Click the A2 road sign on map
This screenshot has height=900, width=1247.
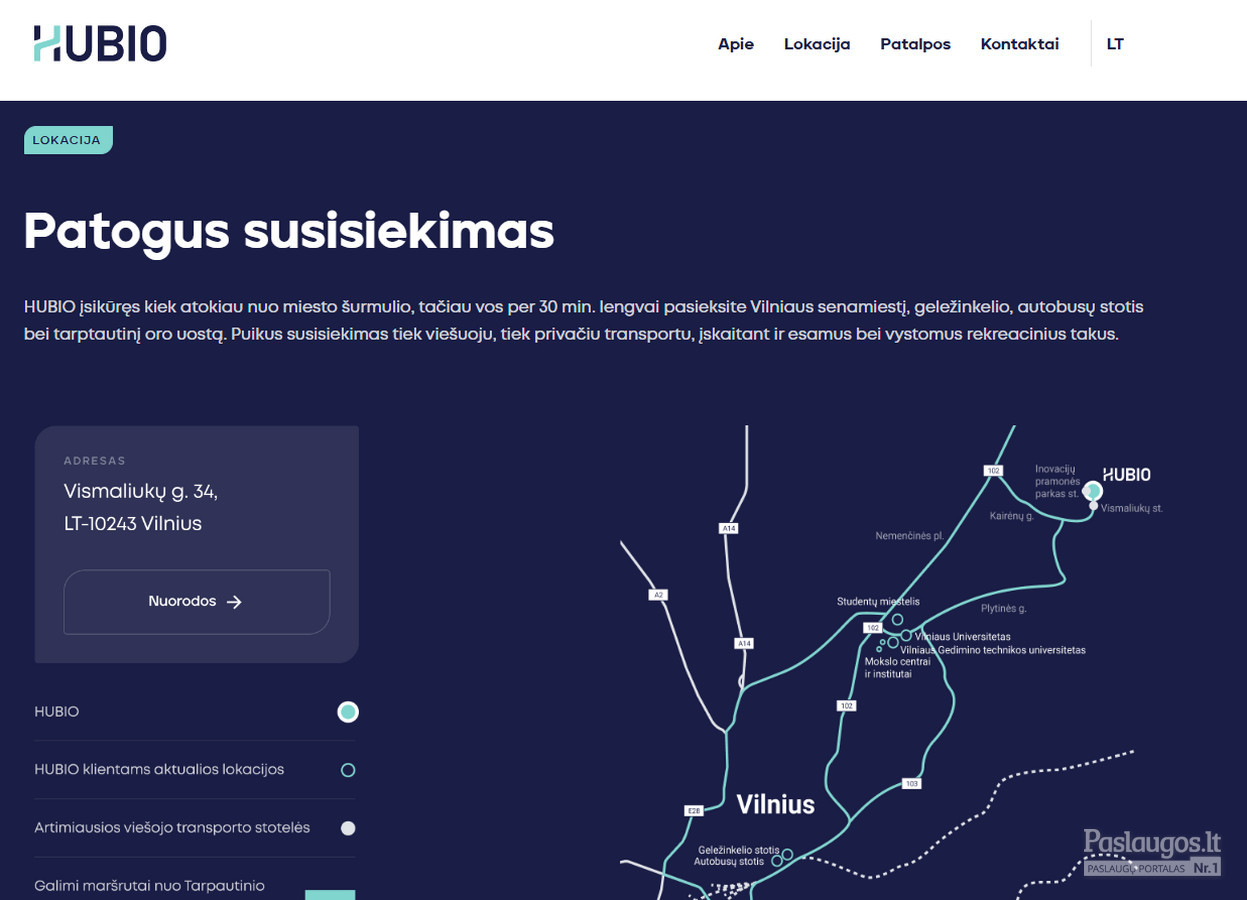click(658, 595)
